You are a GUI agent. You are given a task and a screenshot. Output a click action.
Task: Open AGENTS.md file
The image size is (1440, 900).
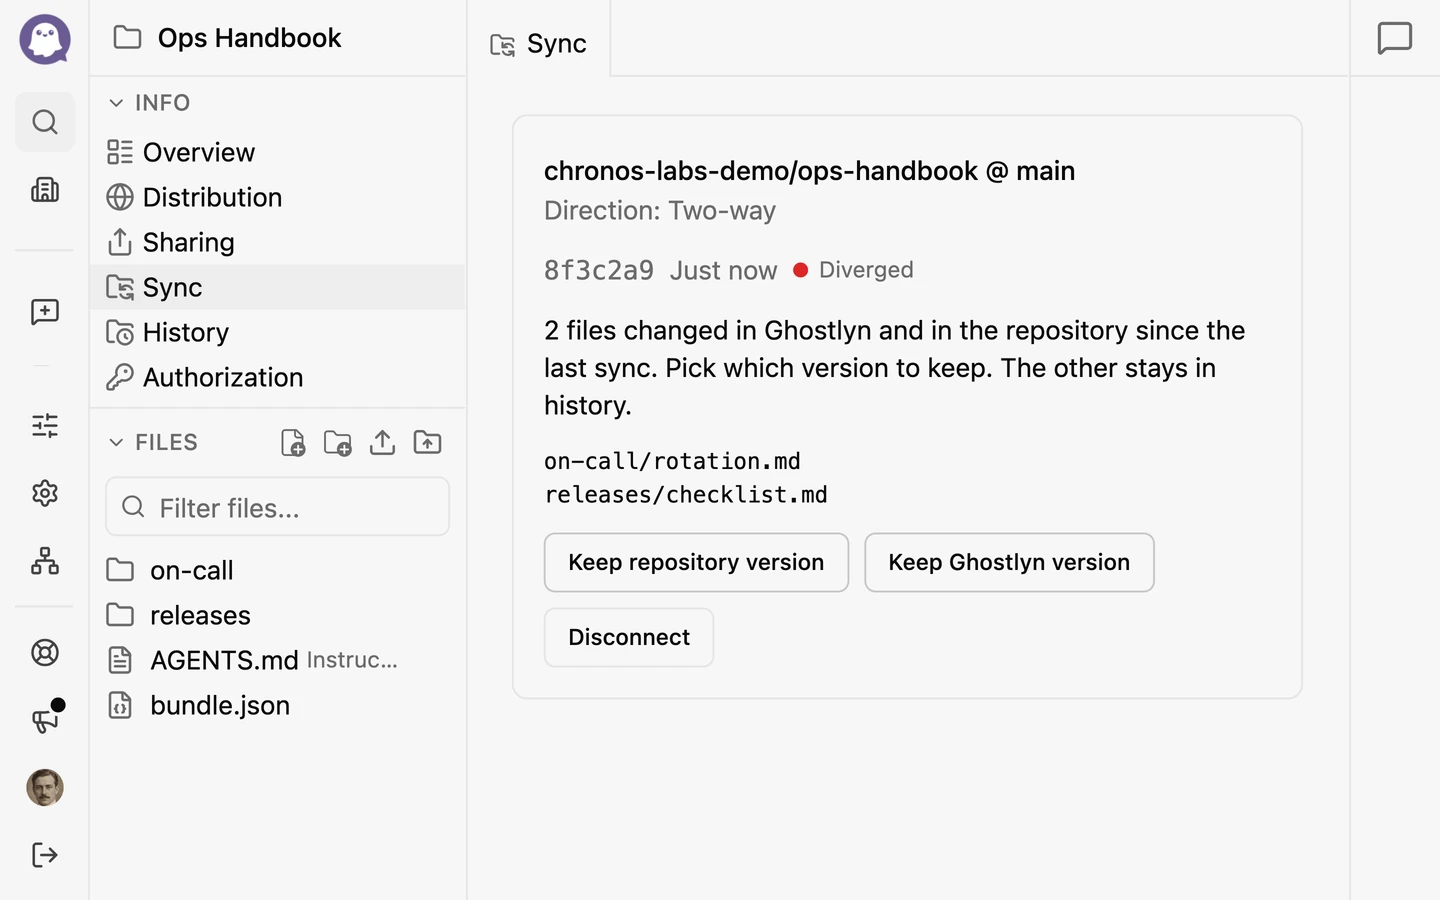tap(278, 660)
